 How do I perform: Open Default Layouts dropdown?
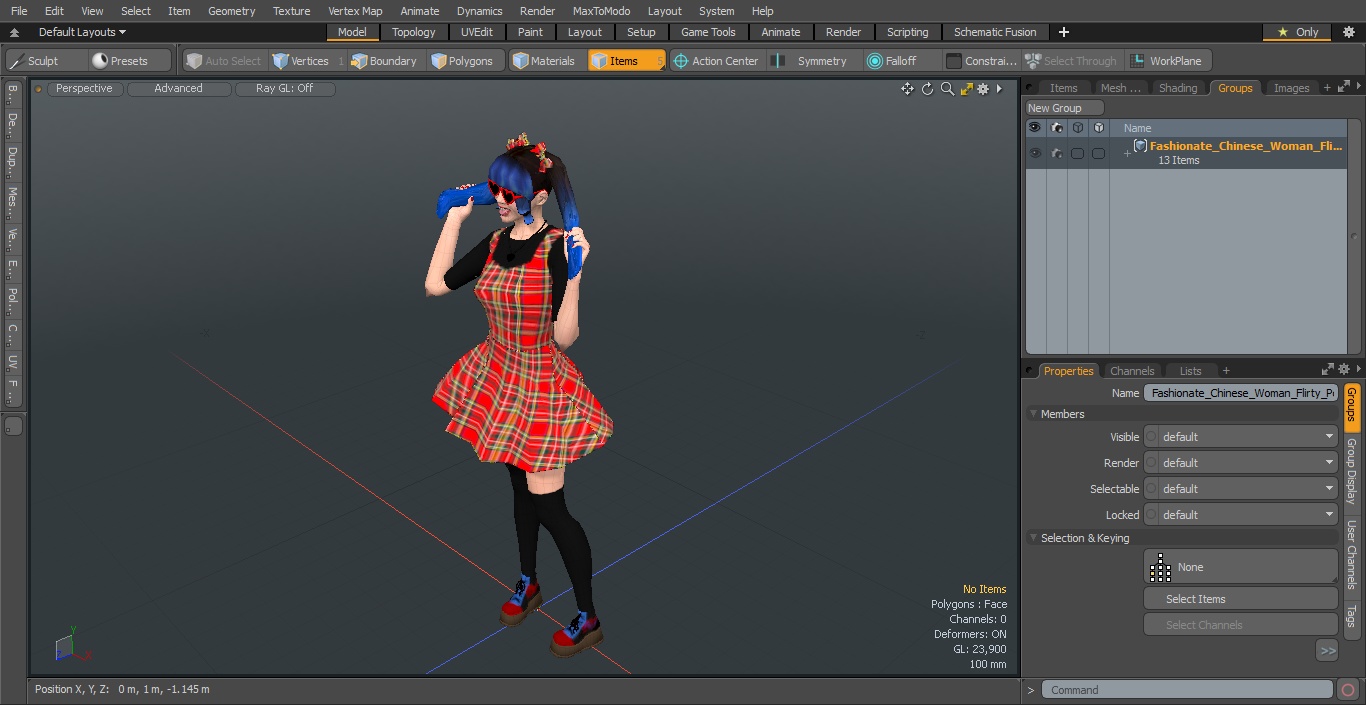click(x=82, y=32)
